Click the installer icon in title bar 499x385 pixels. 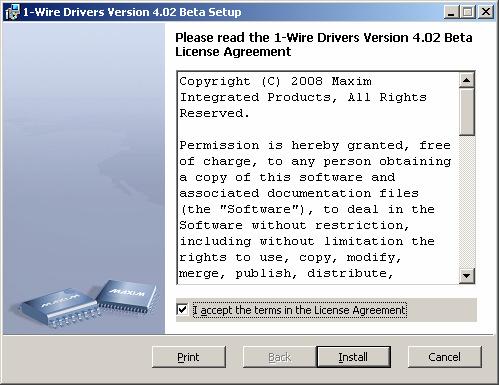tap(12, 12)
